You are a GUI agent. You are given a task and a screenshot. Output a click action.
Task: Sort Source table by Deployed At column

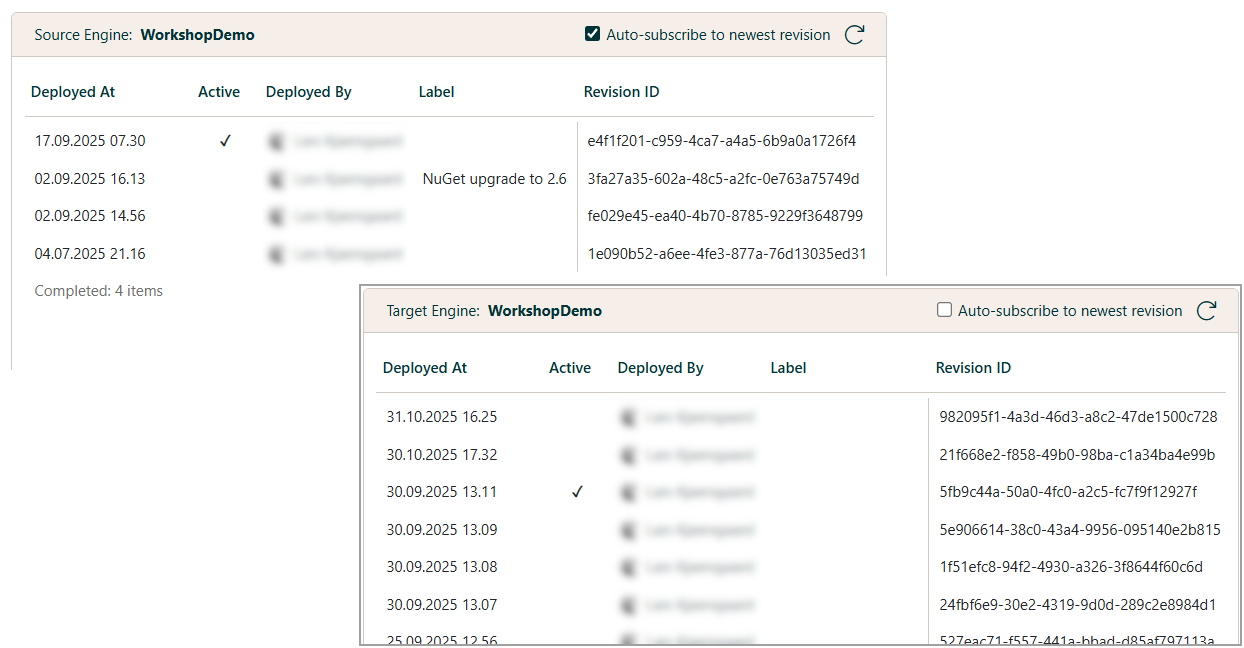coord(73,92)
